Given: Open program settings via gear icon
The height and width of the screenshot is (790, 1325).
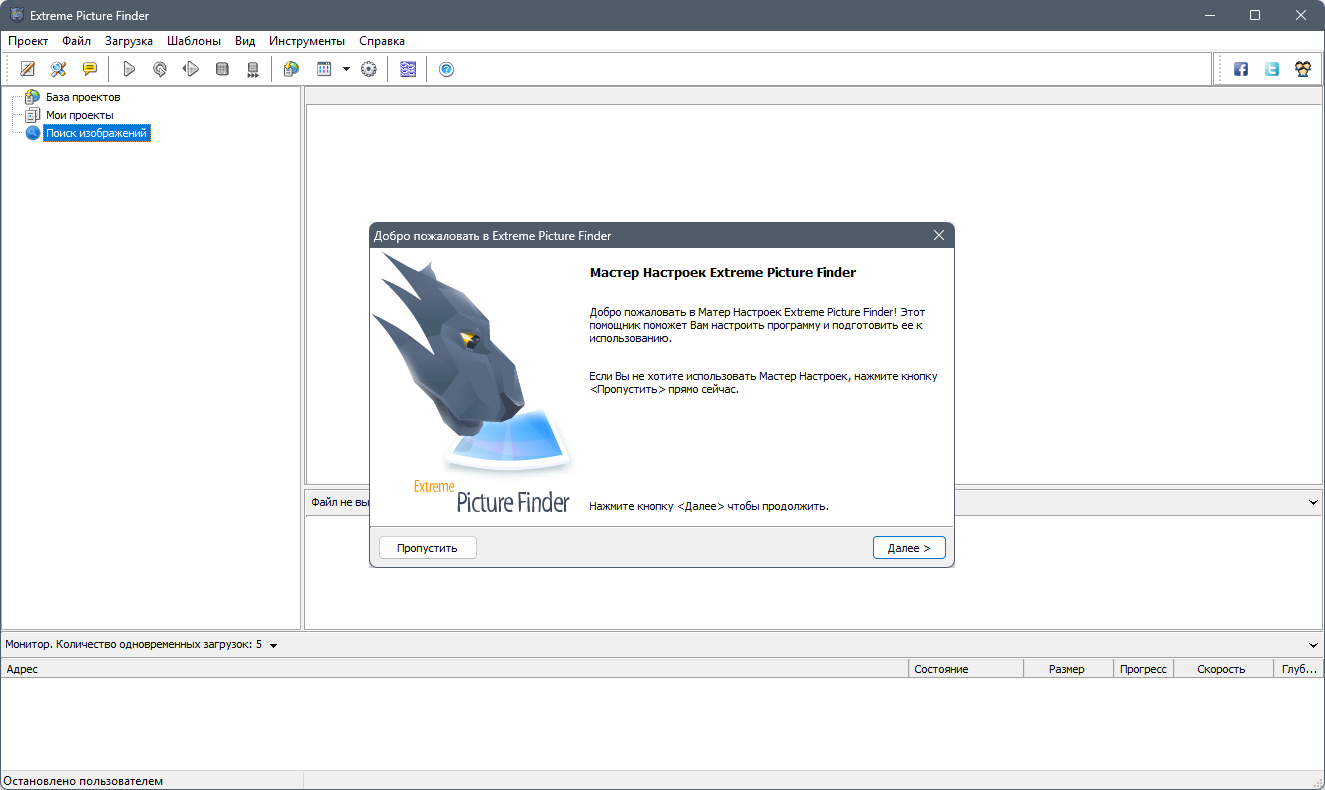Looking at the screenshot, I should [x=369, y=68].
